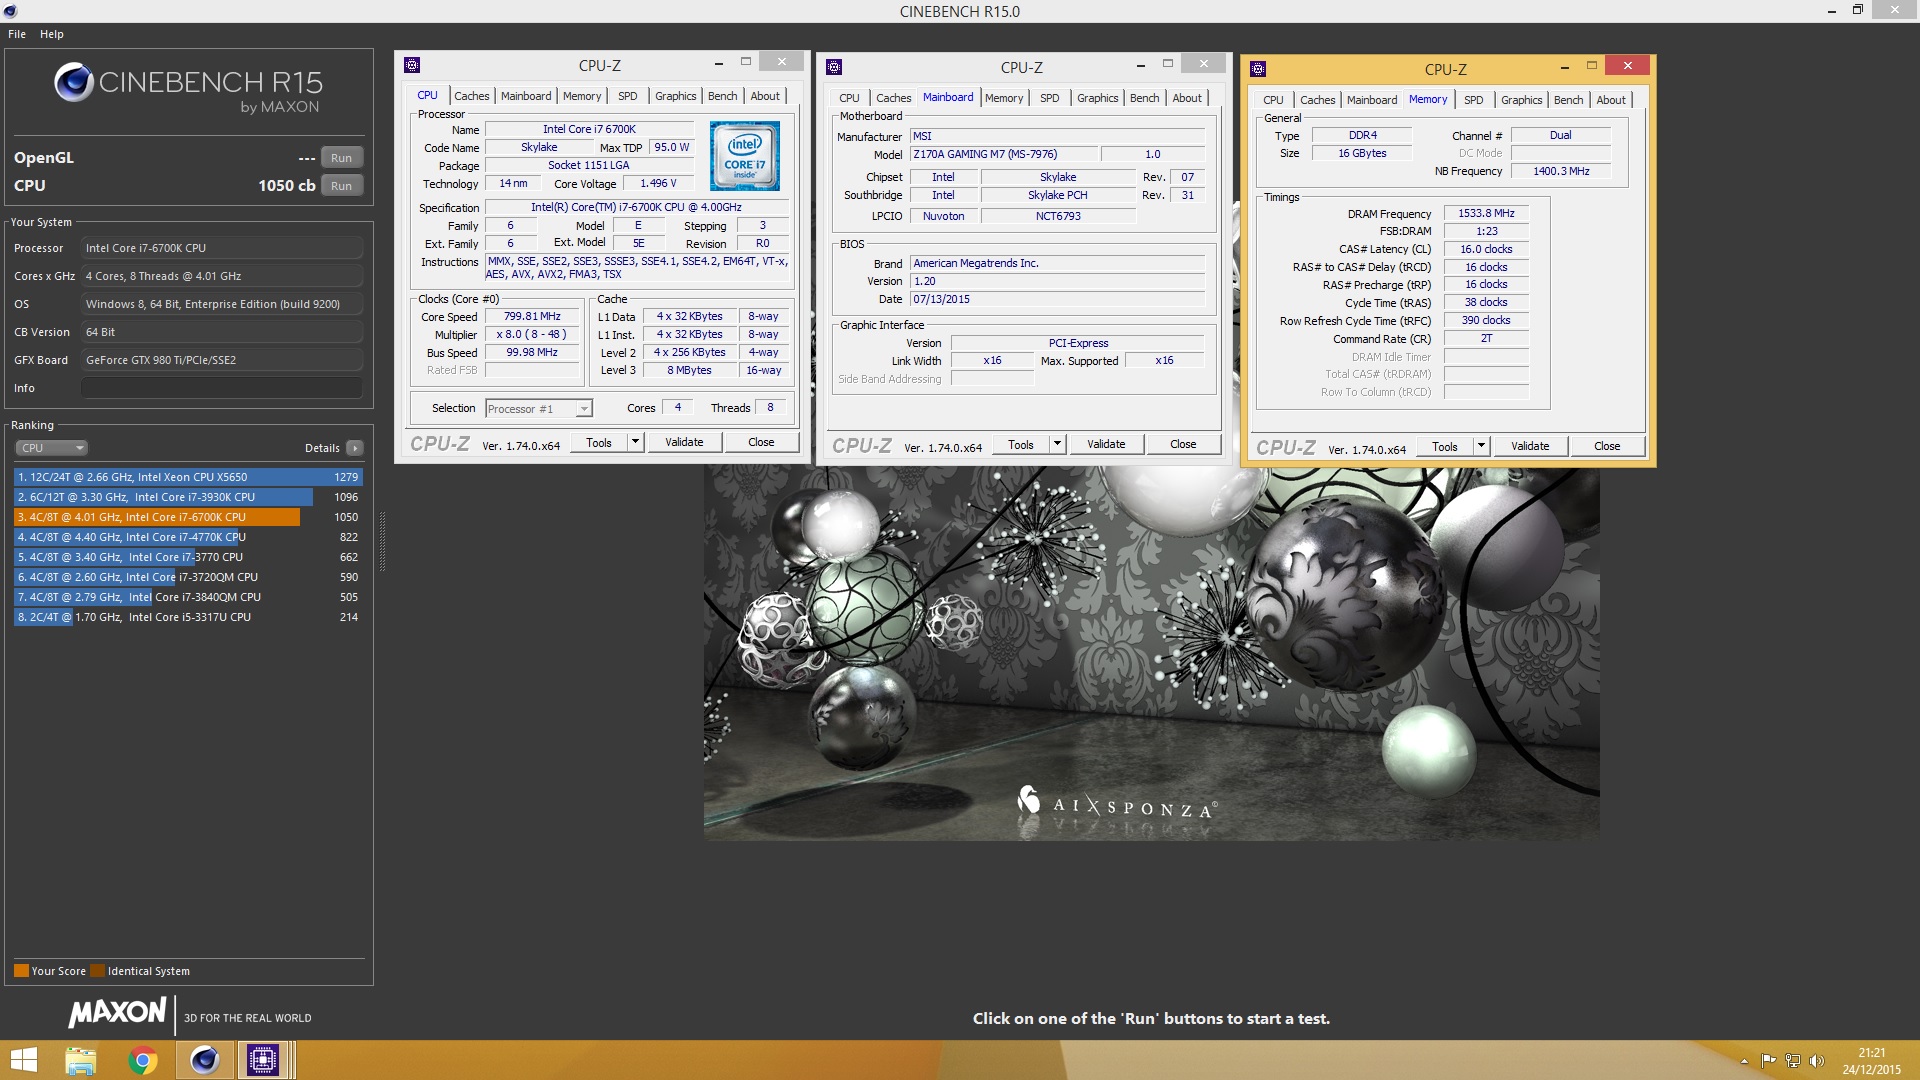This screenshot has height=1080, width=1920.
Task: Switch to CPU-Z taskbar icon
Action: click(x=263, y=1060)
